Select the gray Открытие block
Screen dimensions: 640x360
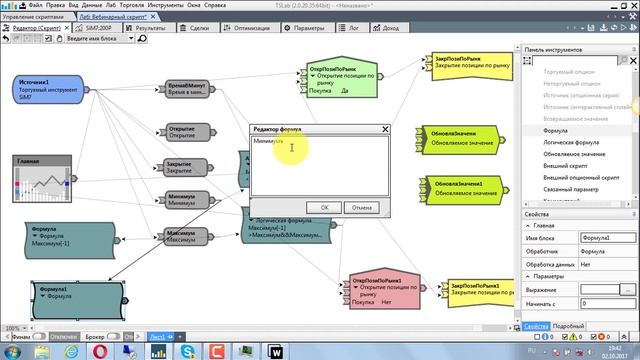click(x=188, y=132)
